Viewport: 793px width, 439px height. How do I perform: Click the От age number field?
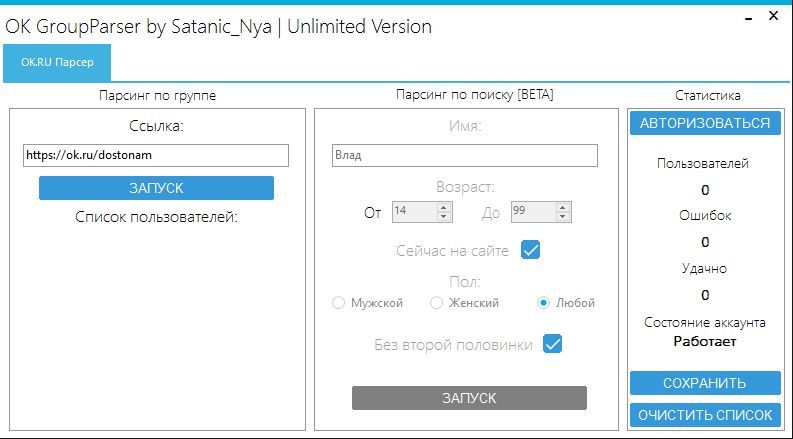(413, 212)
